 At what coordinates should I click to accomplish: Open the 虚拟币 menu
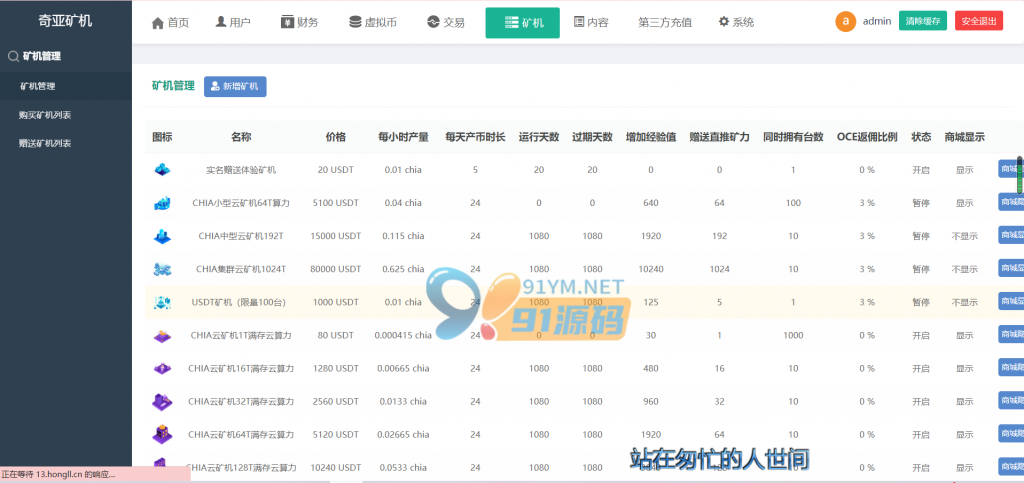pos(373,22)
